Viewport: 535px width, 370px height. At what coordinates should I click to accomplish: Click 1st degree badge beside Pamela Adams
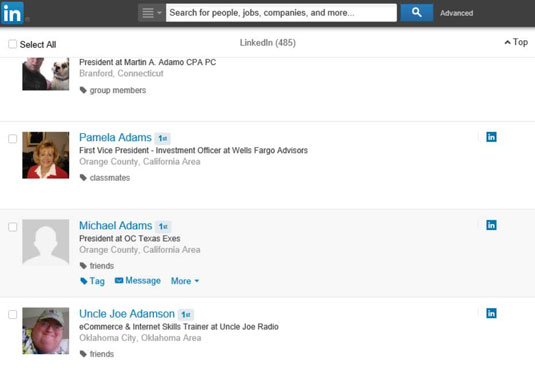pos(162,138)
